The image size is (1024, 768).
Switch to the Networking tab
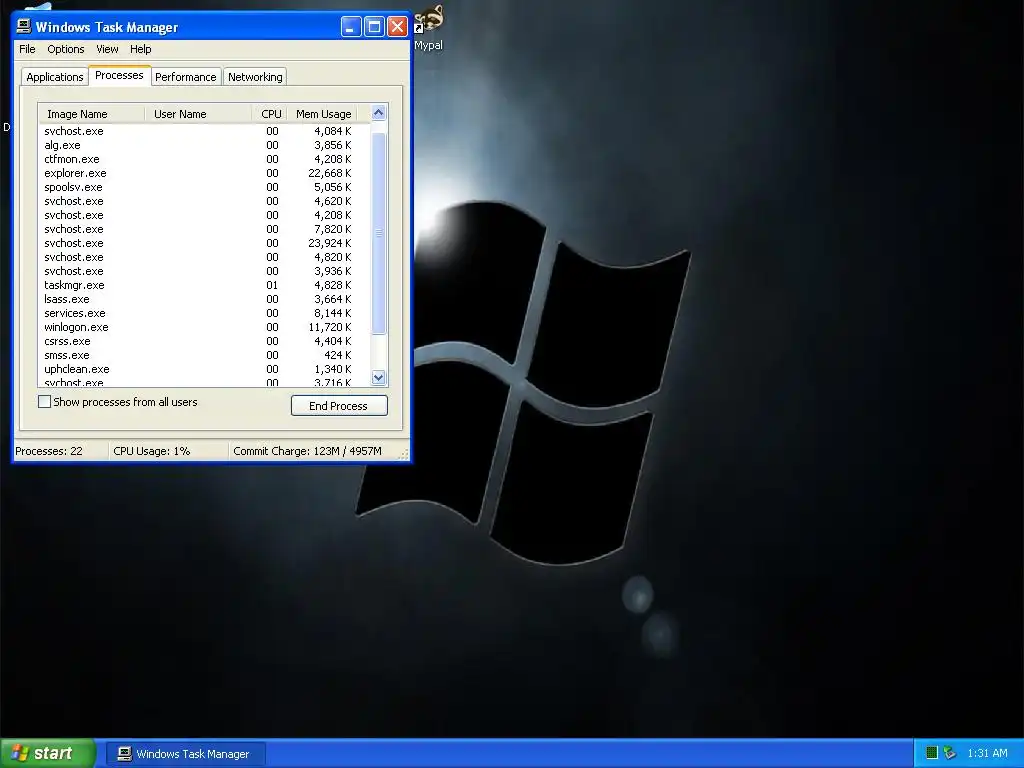coord(255,76)
